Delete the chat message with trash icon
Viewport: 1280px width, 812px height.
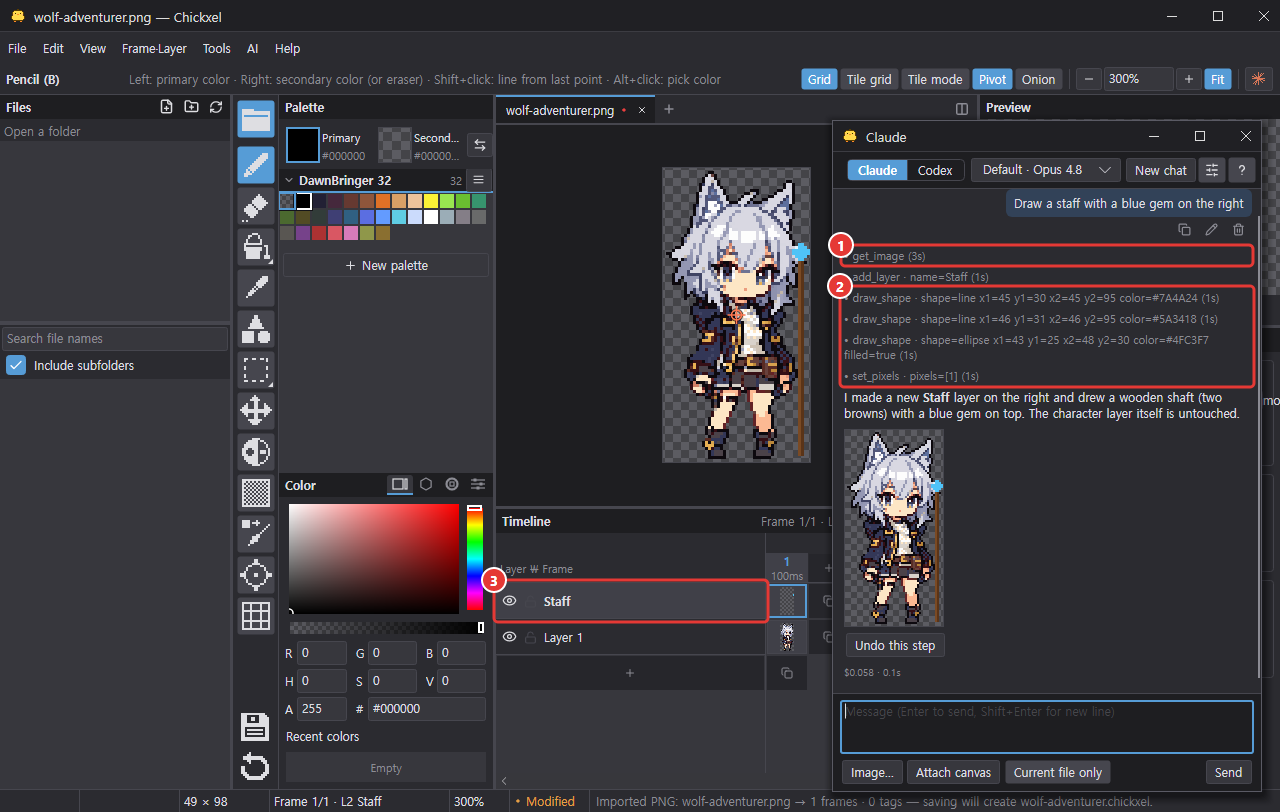(1238, 230)
